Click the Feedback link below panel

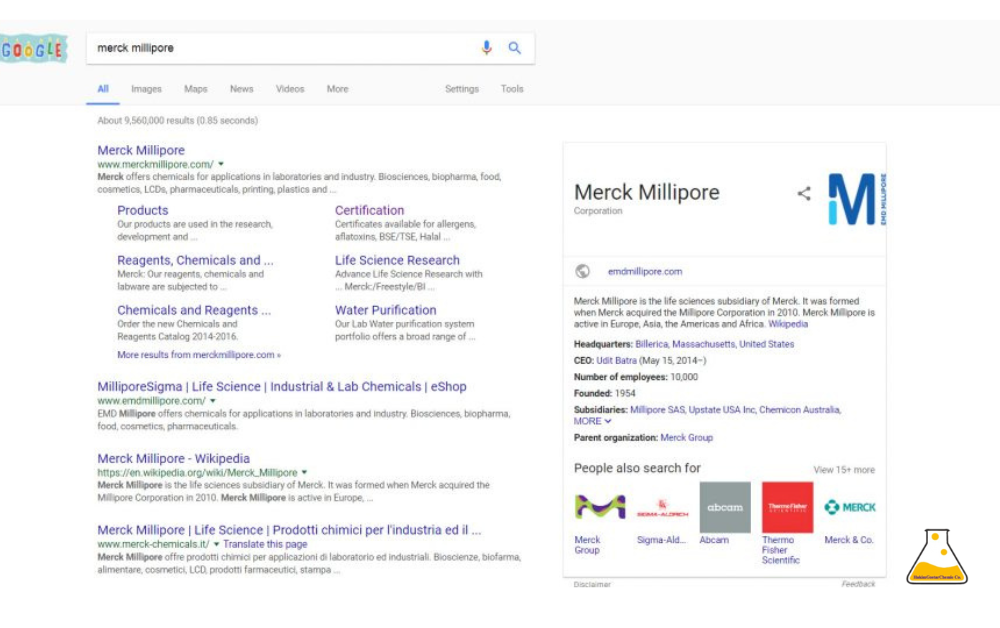tap(858, 583)
